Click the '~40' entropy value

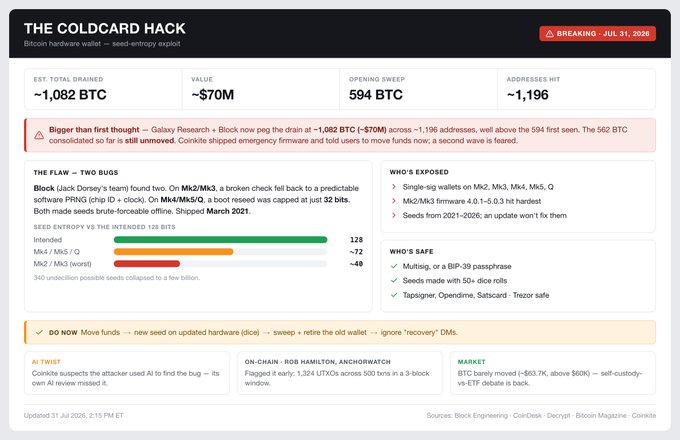coord(356,264)
